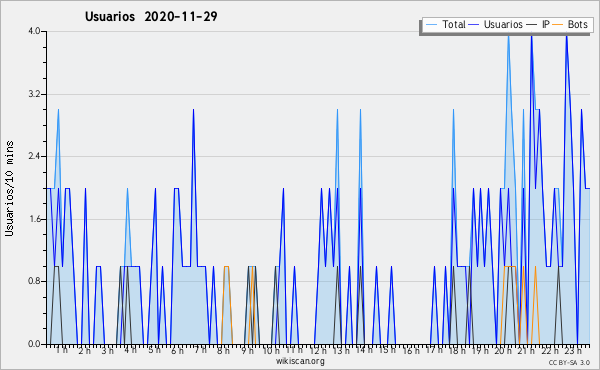
Task: Click the '6 h' x-axis label
Action: (178, 350)
